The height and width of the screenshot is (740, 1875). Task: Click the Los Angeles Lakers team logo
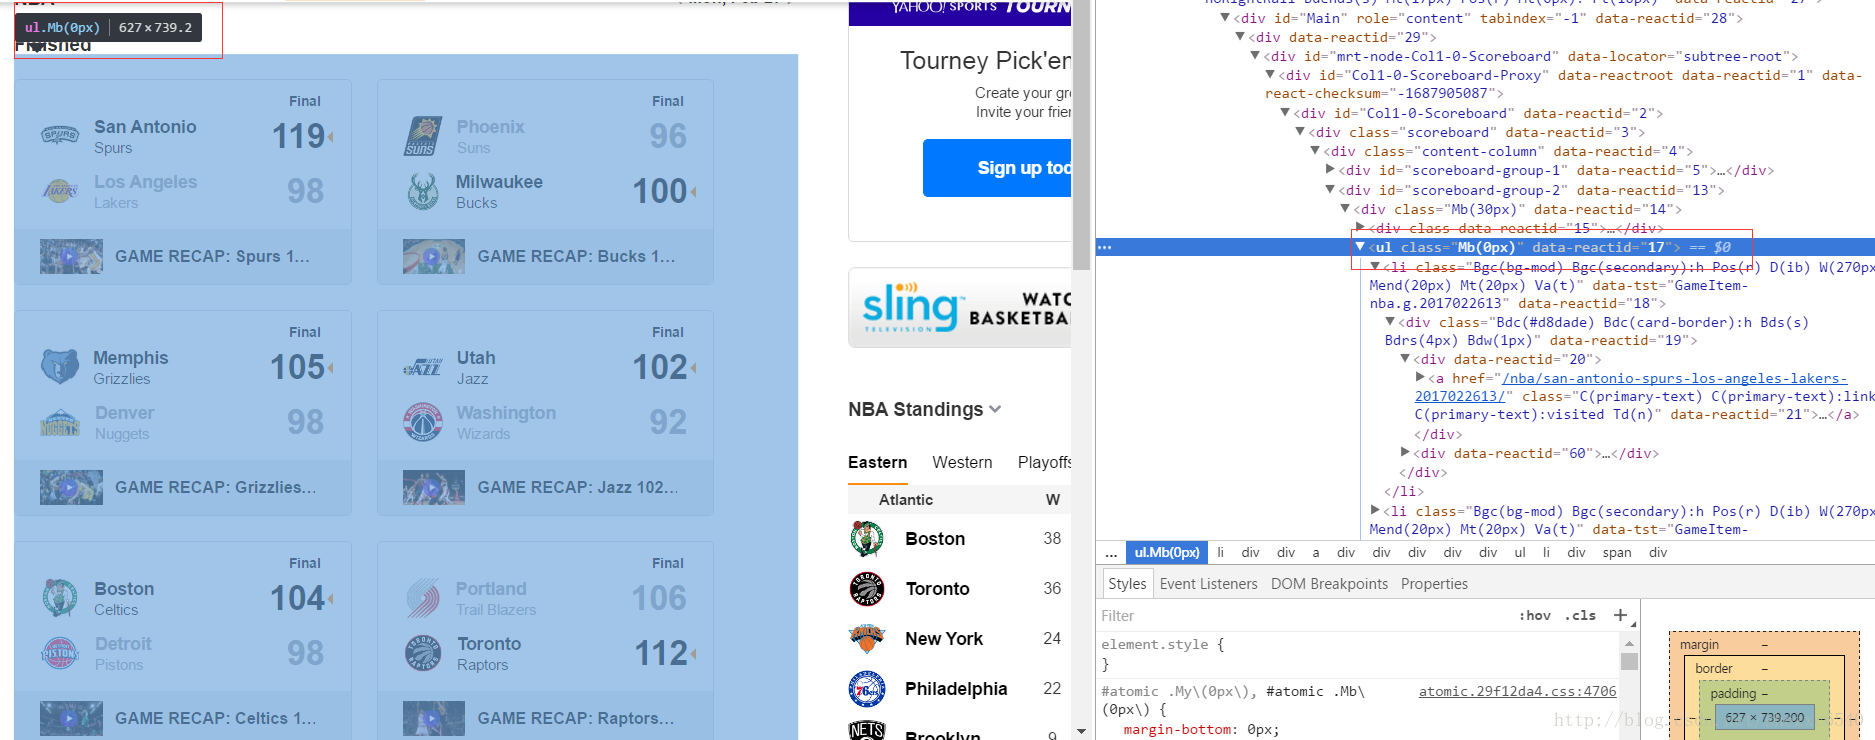(x=60, y=190)
